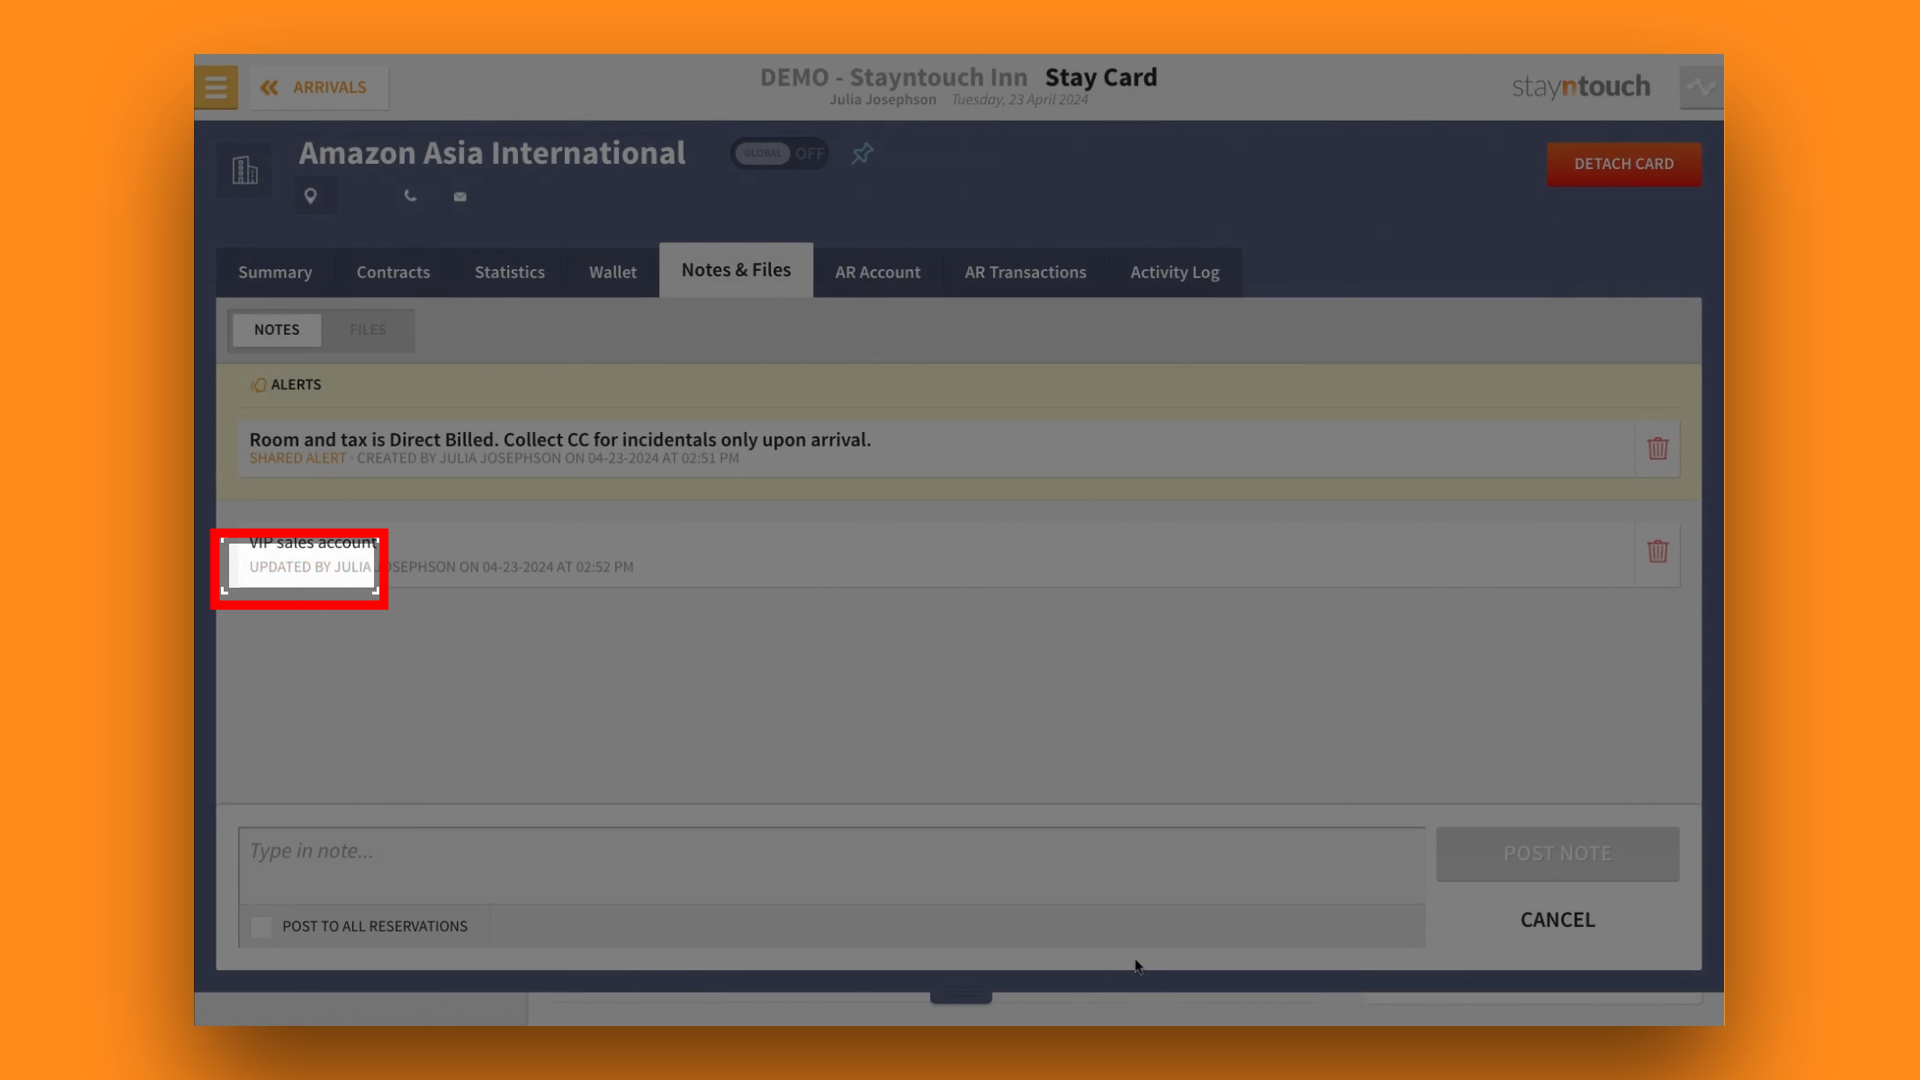Open the Contracts tab
The height and width of the screenshot is (1080, 1920).
click(393, 272)
